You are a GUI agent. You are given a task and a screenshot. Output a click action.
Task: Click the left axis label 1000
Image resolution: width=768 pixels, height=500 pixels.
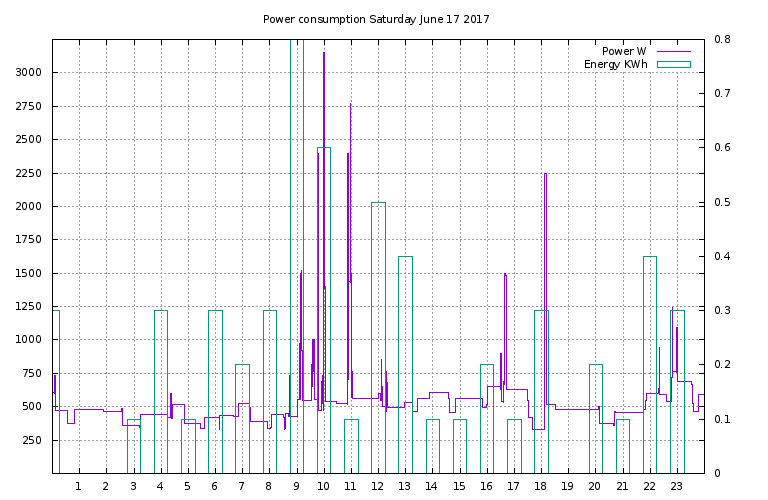point(28,339)
